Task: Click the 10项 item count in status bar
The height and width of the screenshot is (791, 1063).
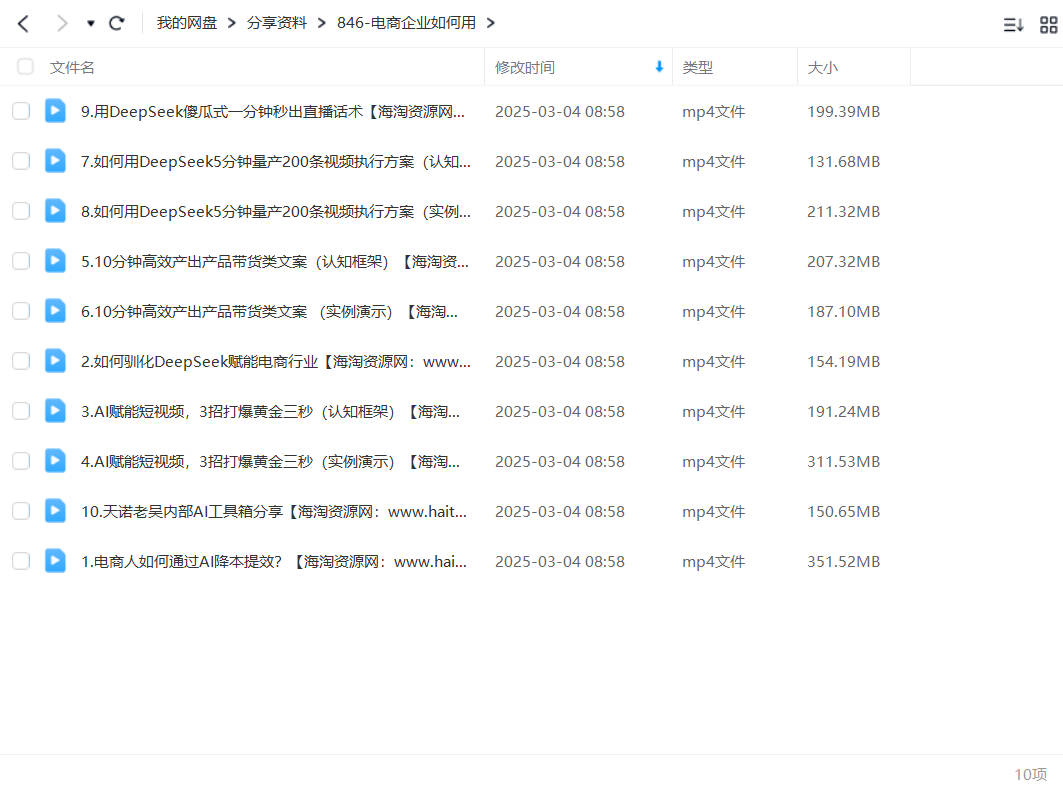Action: point(1030,774)
